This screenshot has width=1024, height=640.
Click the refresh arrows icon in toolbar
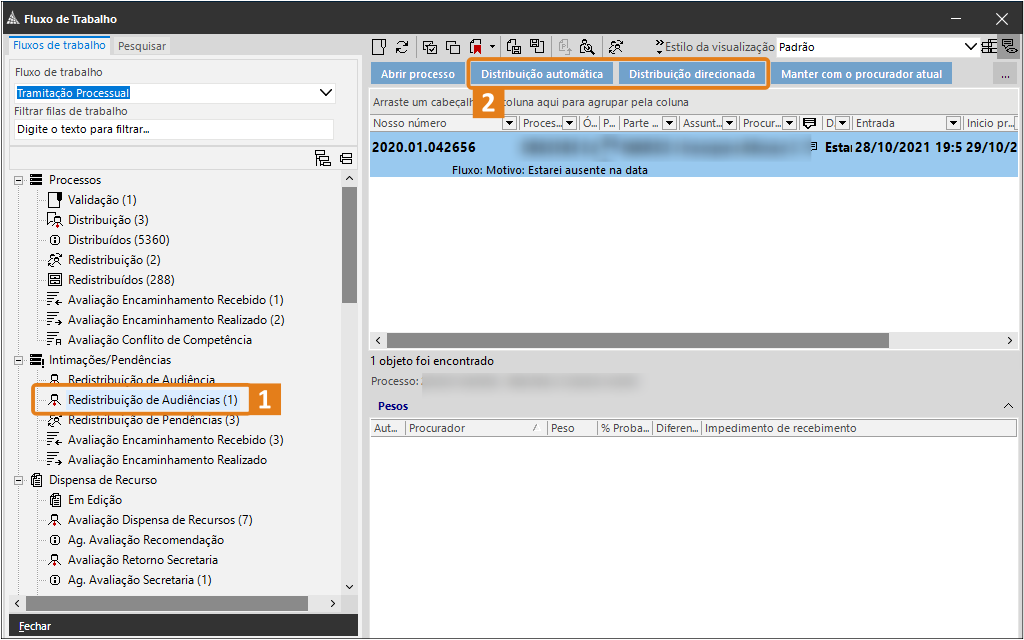click(x=402, y=47)
